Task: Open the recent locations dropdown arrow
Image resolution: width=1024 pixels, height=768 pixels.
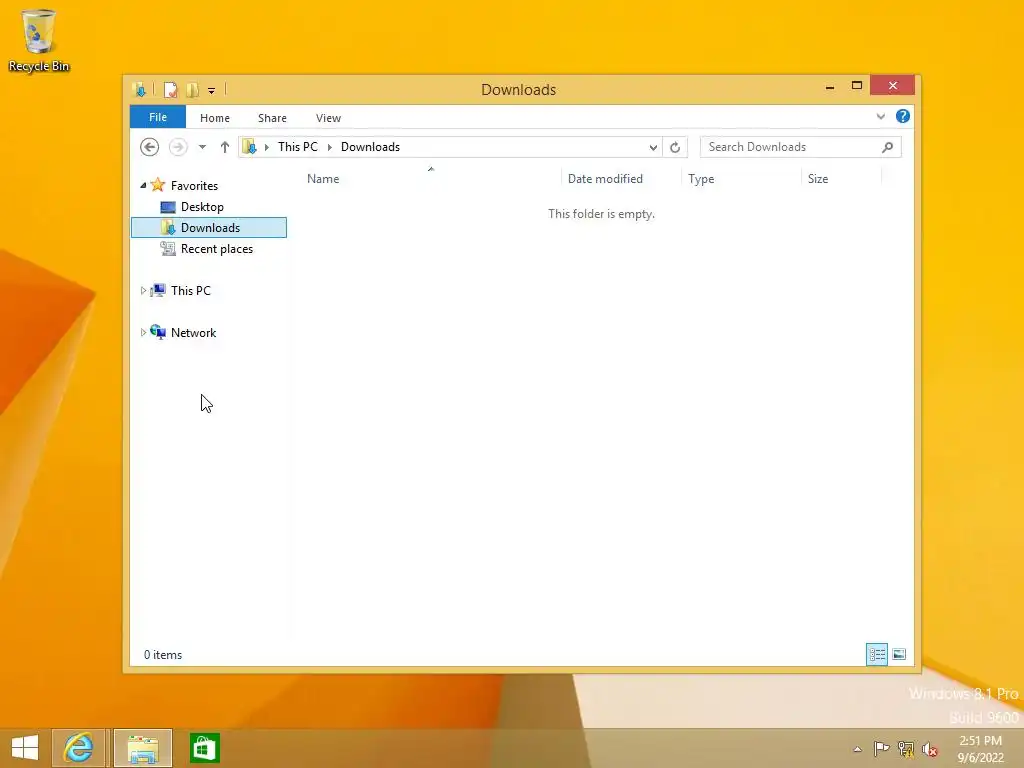Action: (x=202, y=147)
